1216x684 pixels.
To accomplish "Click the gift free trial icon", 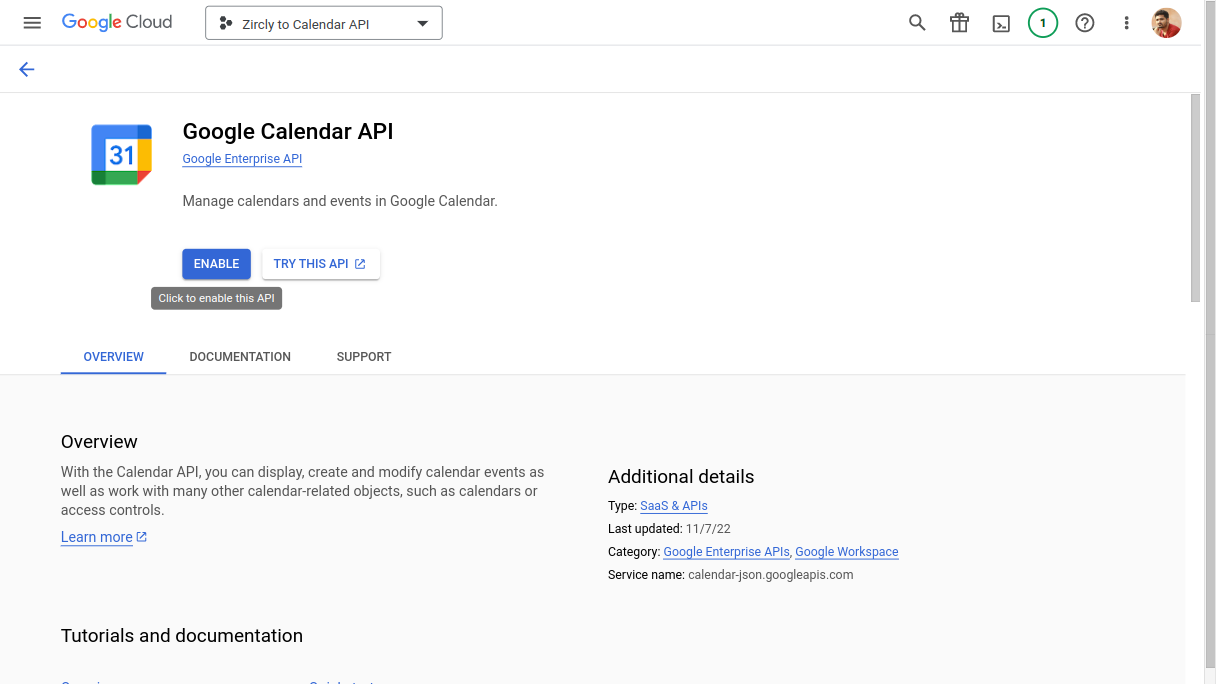I will pos(959,23).
